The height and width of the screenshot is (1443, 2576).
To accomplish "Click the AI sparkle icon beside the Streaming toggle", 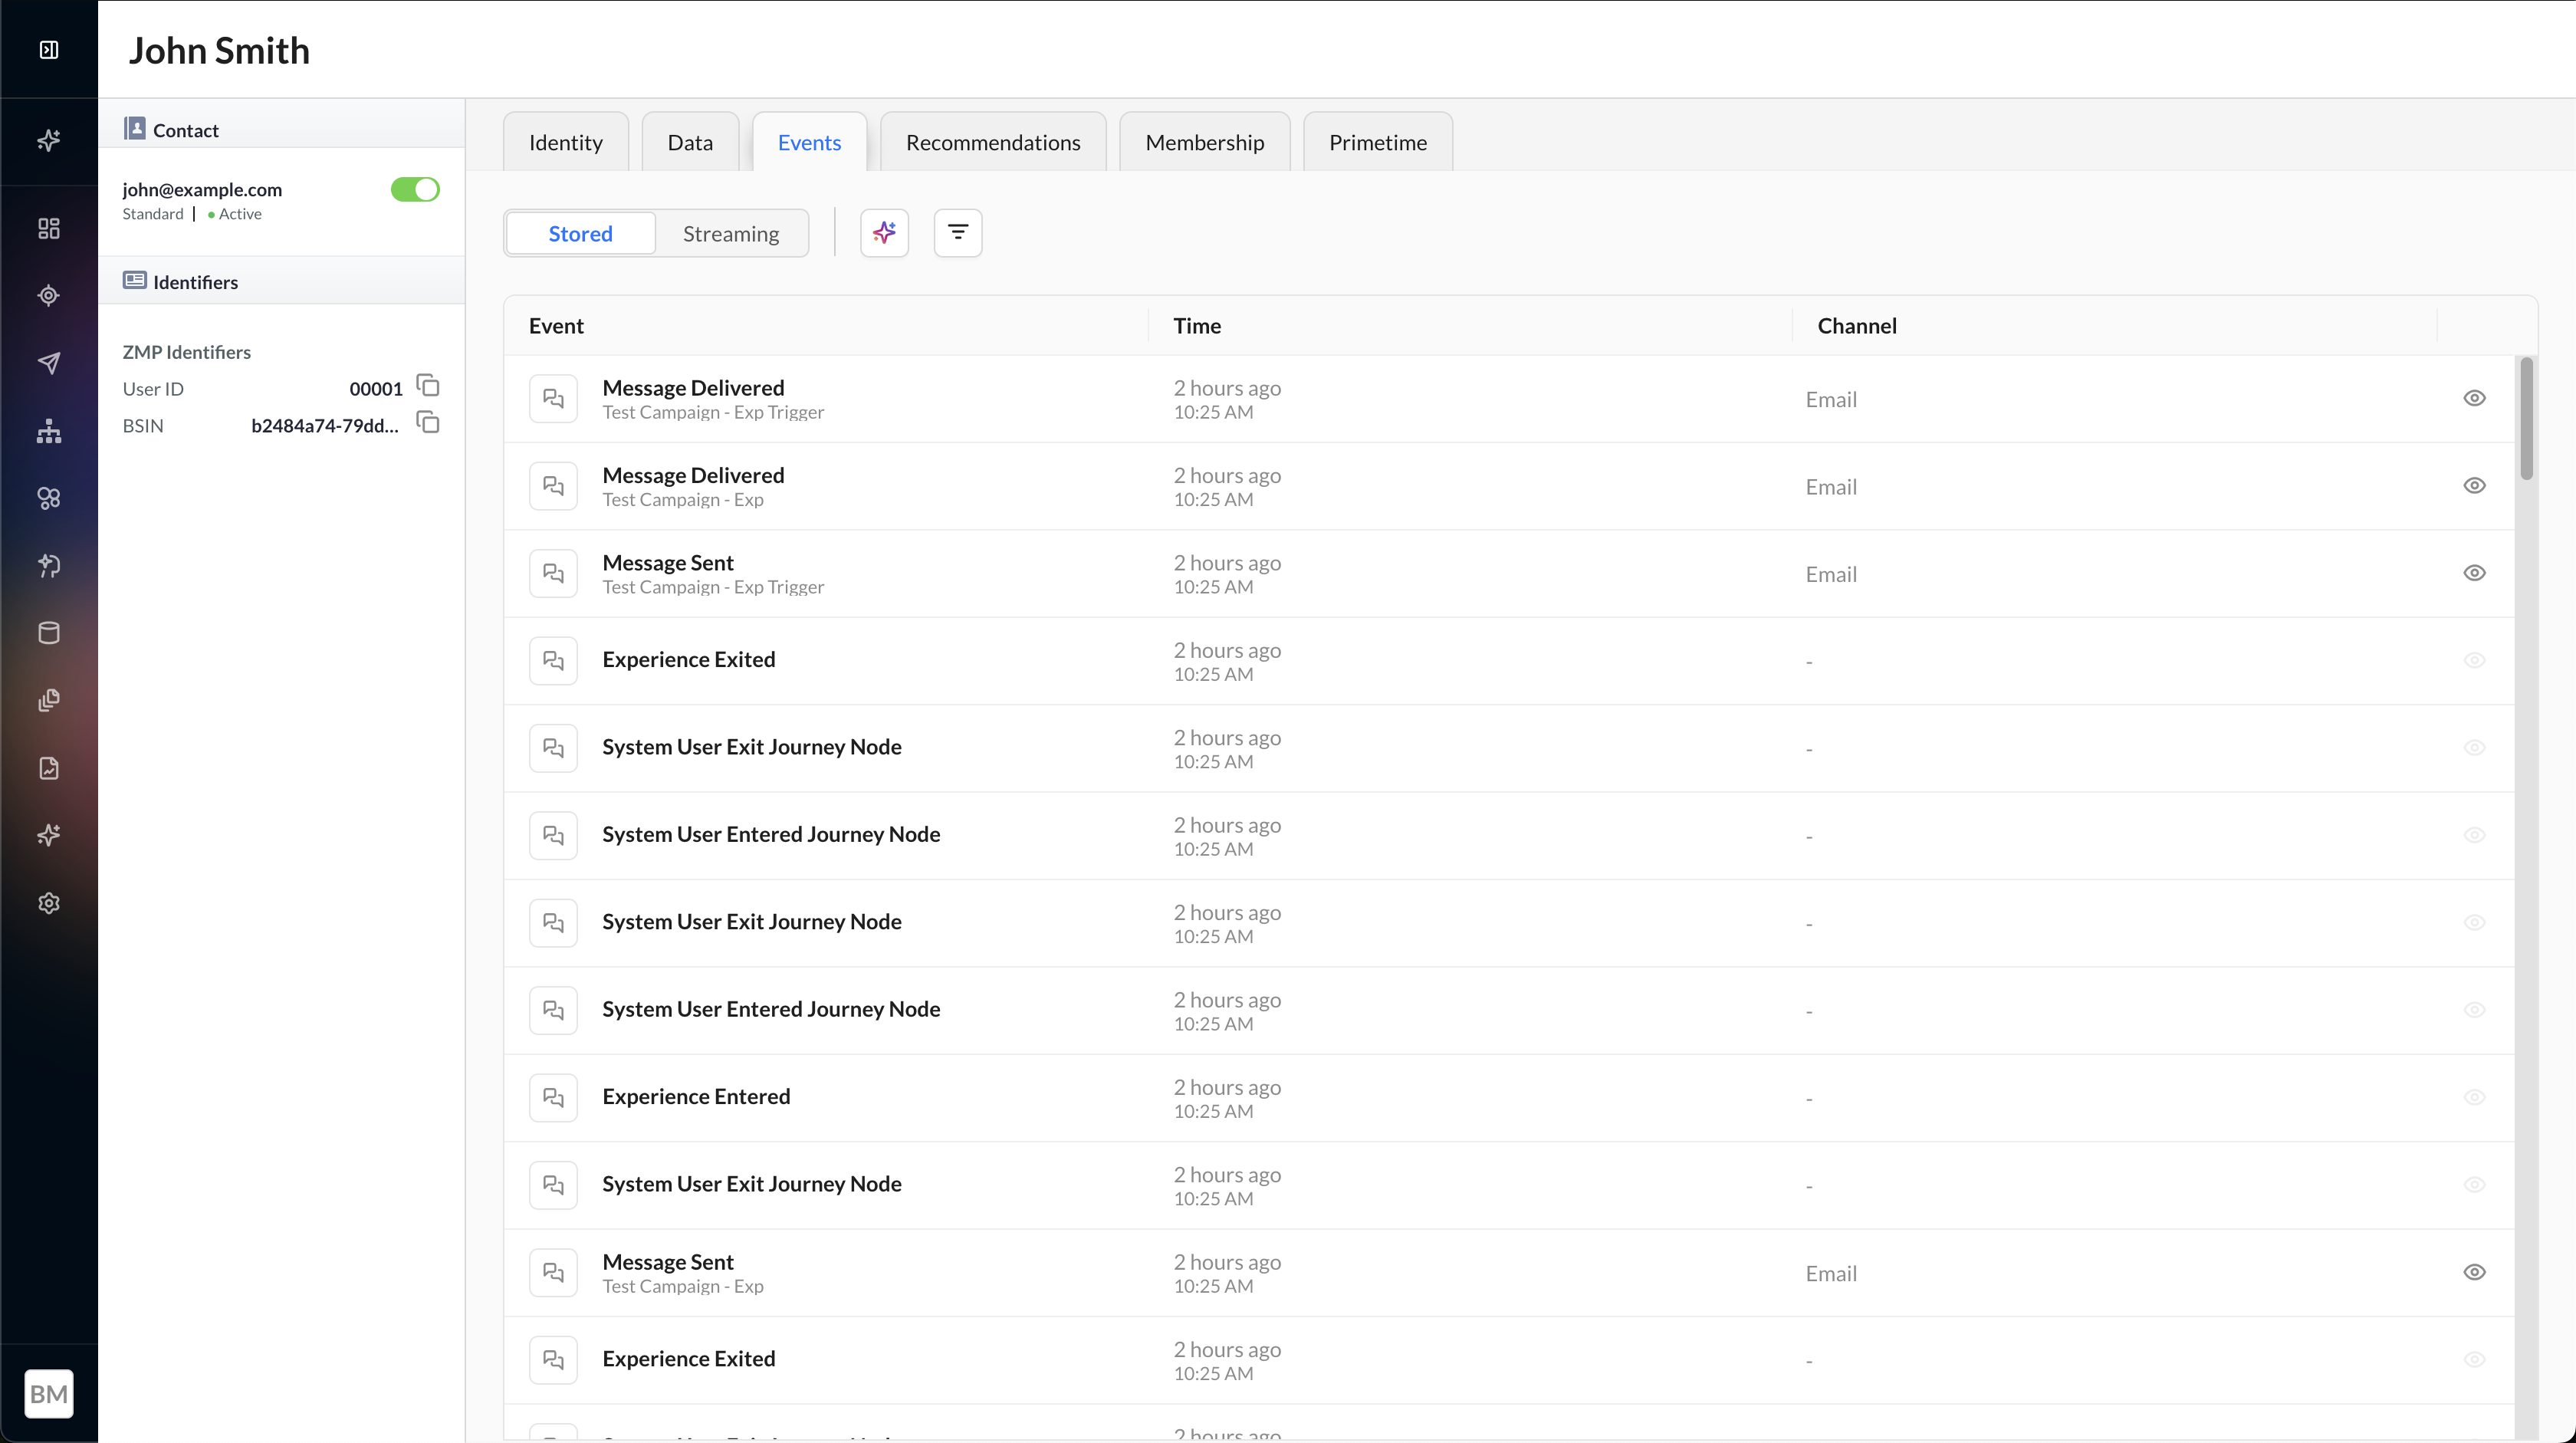I will pyautogui.click(x=884, y=233).
